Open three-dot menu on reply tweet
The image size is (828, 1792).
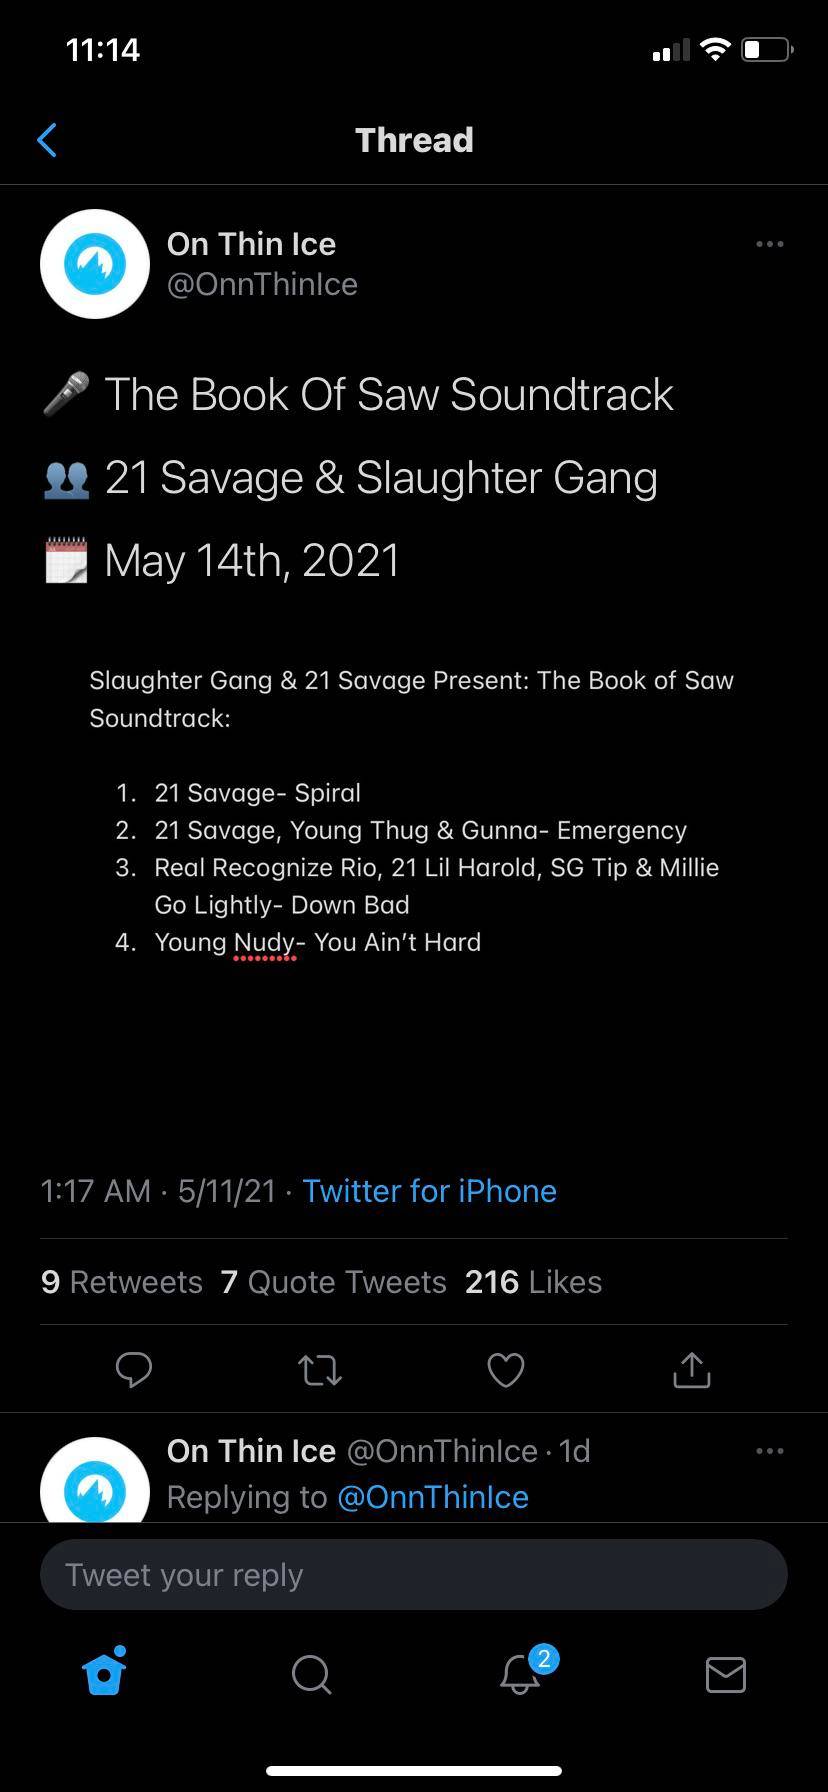[x=770, y=1451]
